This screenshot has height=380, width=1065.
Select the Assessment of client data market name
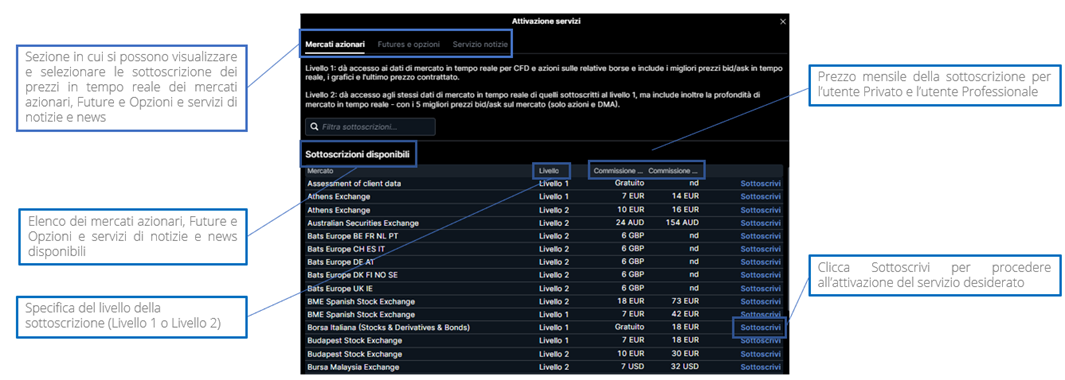(x=354, y=184)
